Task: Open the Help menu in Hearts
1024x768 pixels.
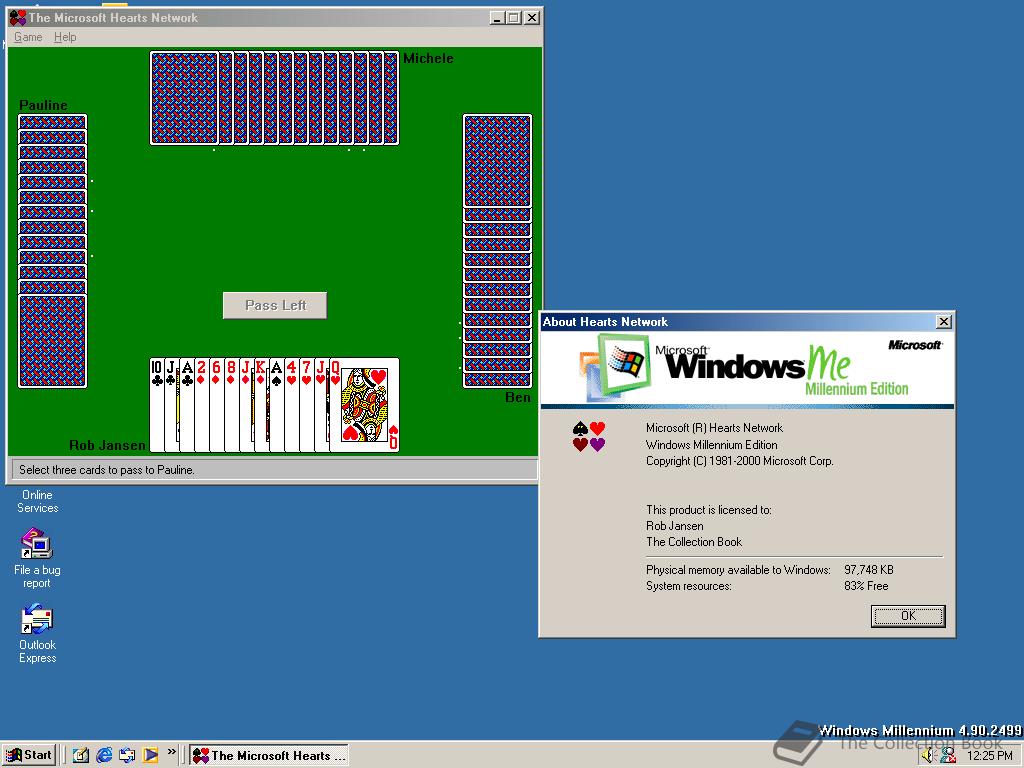Action: 65,37
